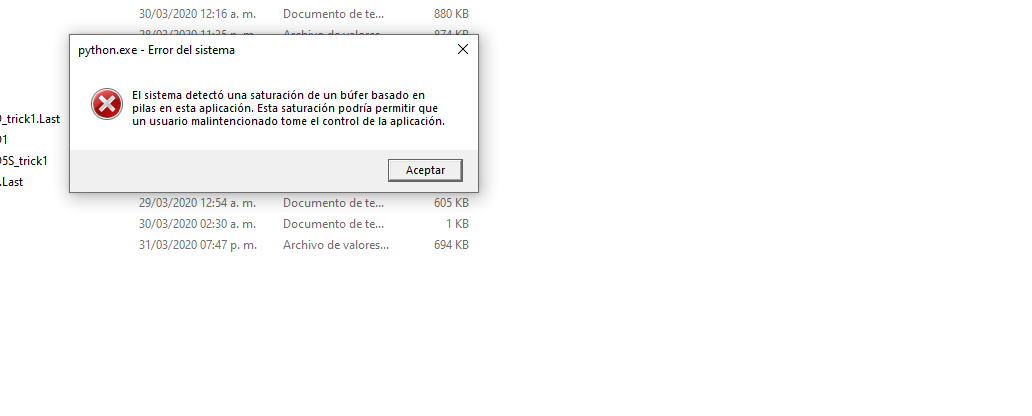Image resolution: width=1032 pixels, height=416 pixels.
Task: Select the file named 5S_trick1
Action: point(24,161)
